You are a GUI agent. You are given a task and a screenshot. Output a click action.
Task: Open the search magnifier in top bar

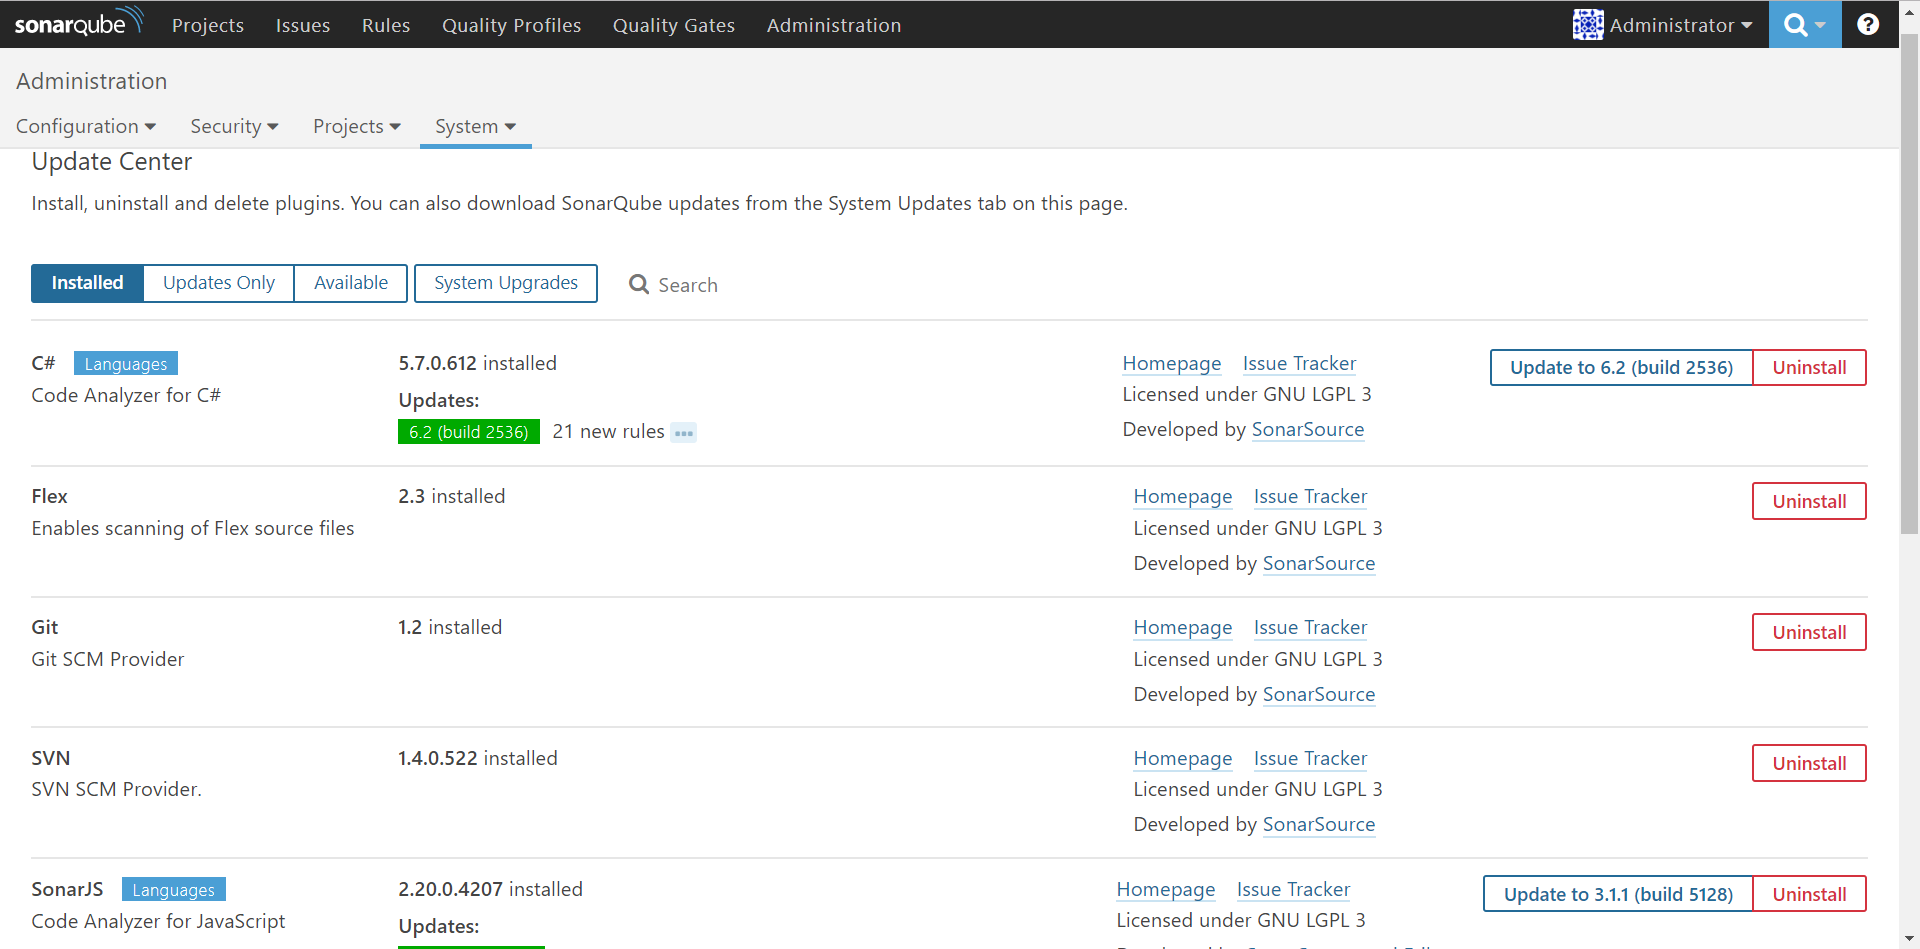1805,24
